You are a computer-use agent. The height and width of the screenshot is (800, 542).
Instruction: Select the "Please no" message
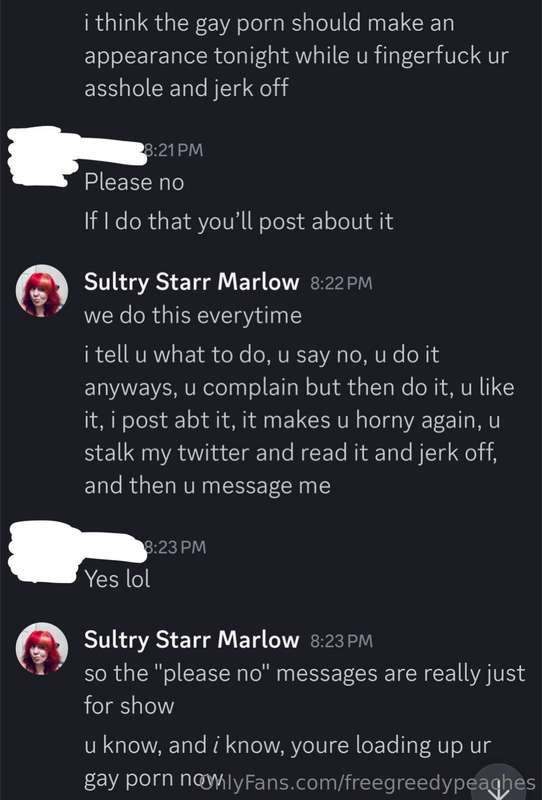[x=134, y=182]
